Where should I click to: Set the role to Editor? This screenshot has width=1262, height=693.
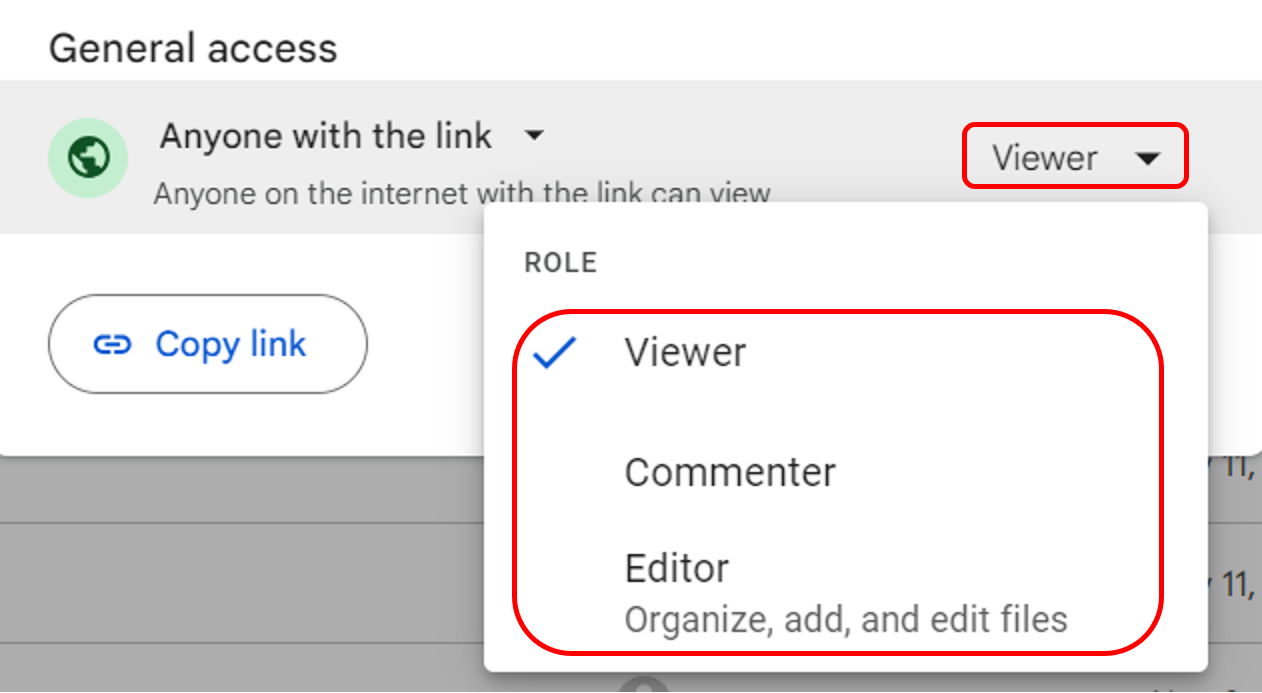point(677,568)
